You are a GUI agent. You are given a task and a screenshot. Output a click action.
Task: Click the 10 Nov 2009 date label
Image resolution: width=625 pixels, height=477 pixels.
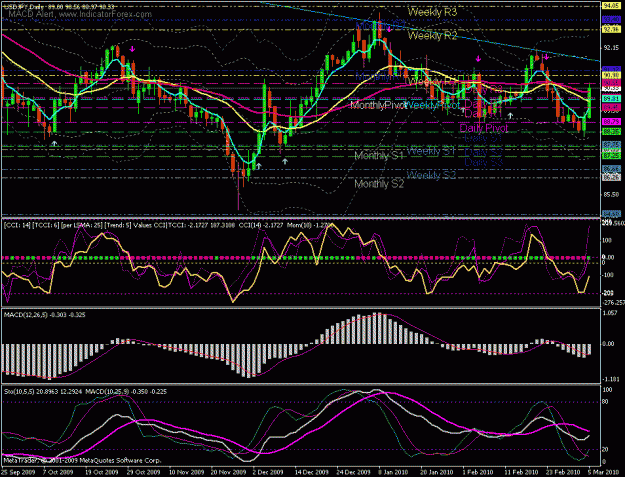[x=185, y=472]
